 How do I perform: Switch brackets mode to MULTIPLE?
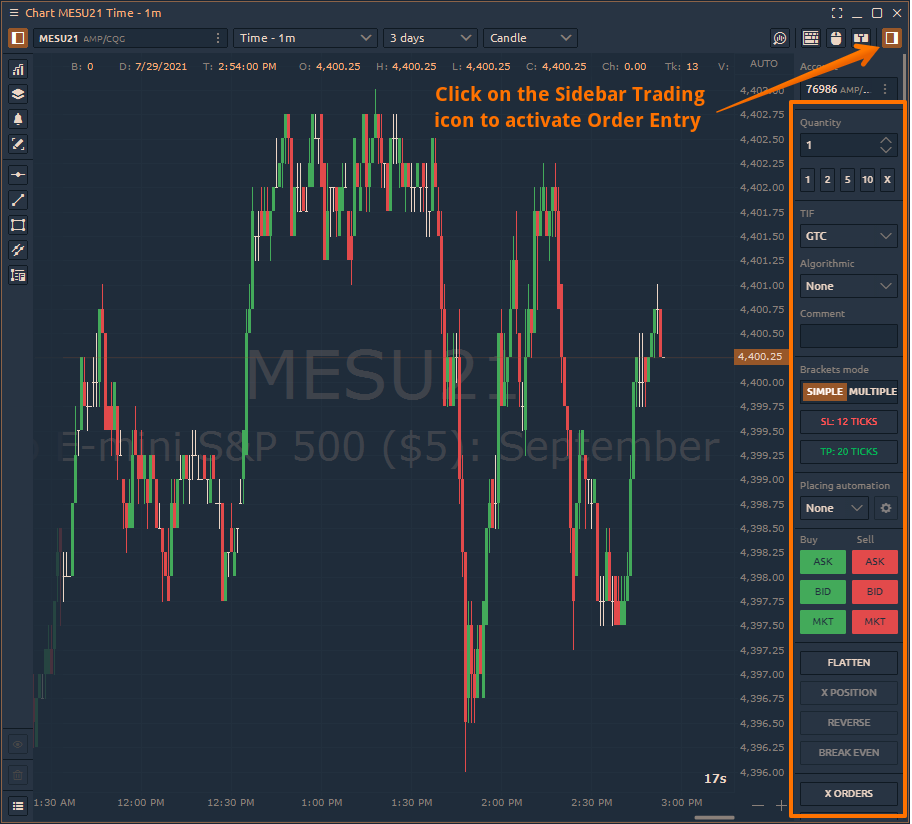[873, 392]
